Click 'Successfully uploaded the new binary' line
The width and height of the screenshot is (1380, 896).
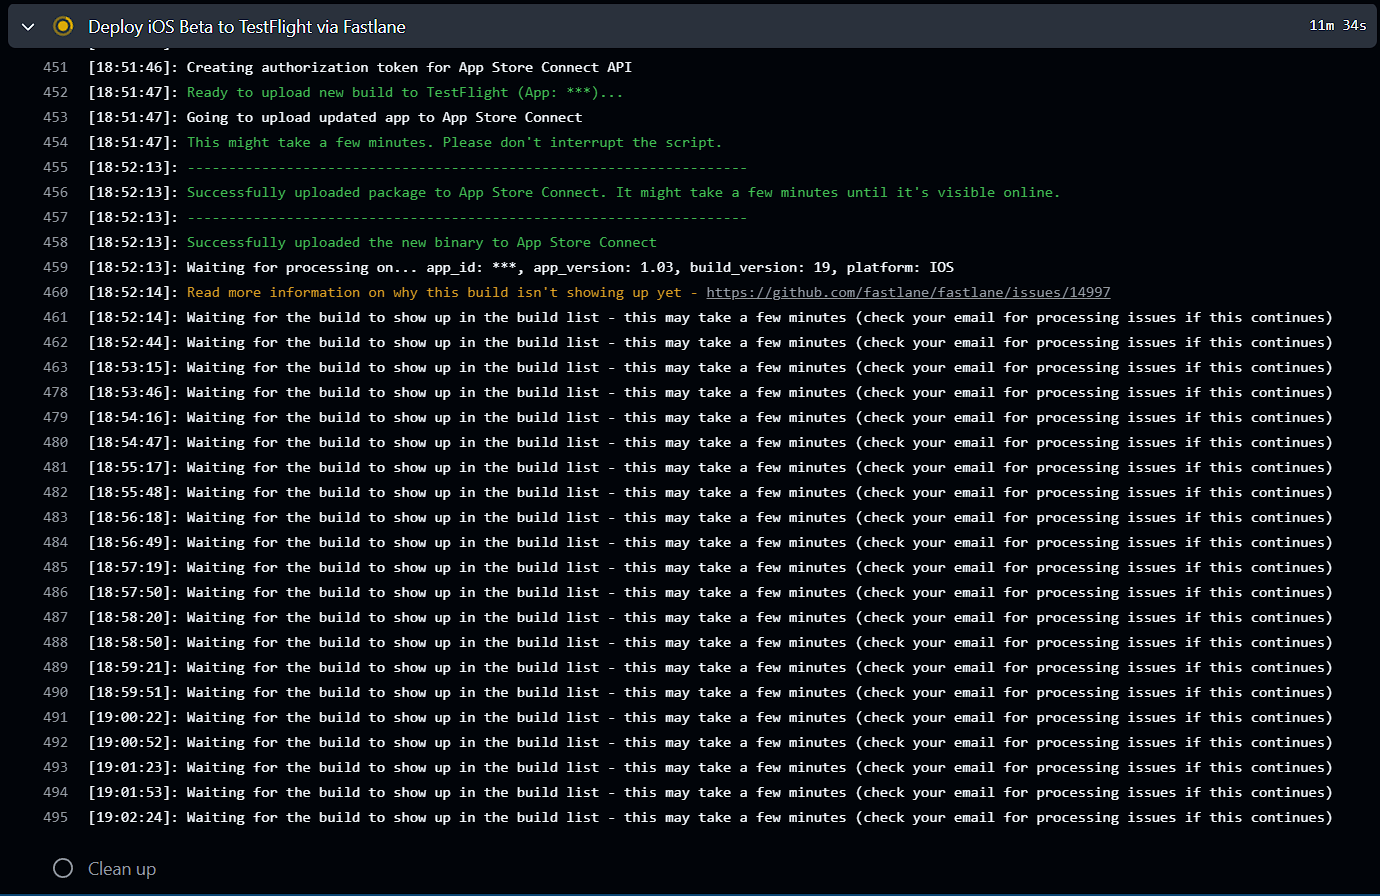(x=422, y=242)
